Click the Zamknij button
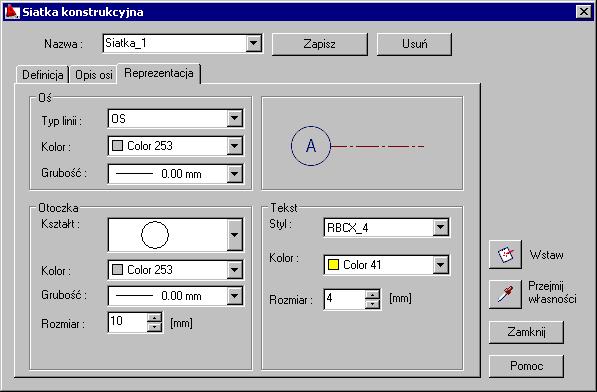Screen dimensions: 597x392 click(x=526, y=332)
